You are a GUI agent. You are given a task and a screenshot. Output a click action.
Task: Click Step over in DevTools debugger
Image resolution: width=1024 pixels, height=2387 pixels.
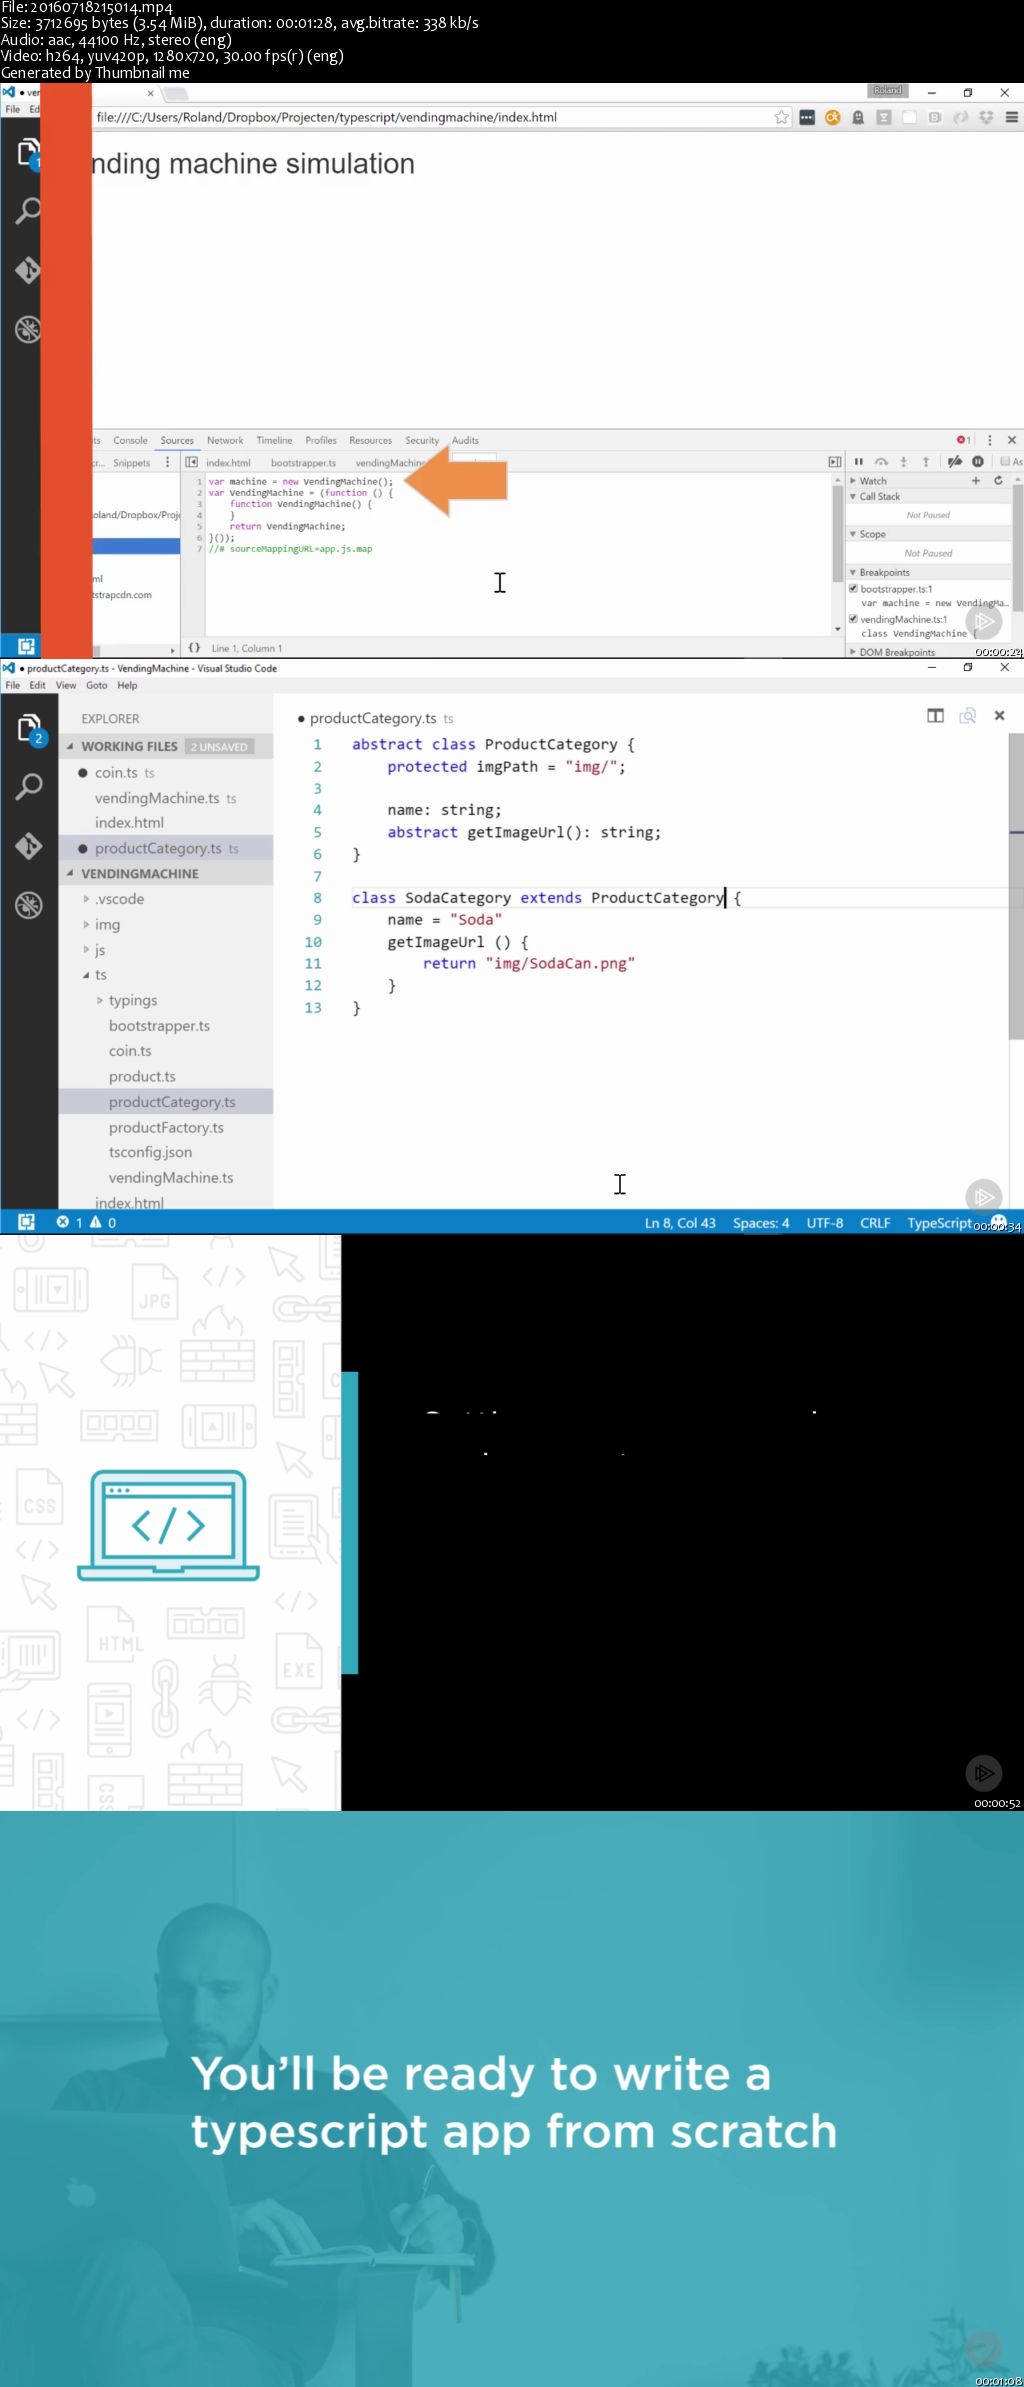tap(881, 462)
